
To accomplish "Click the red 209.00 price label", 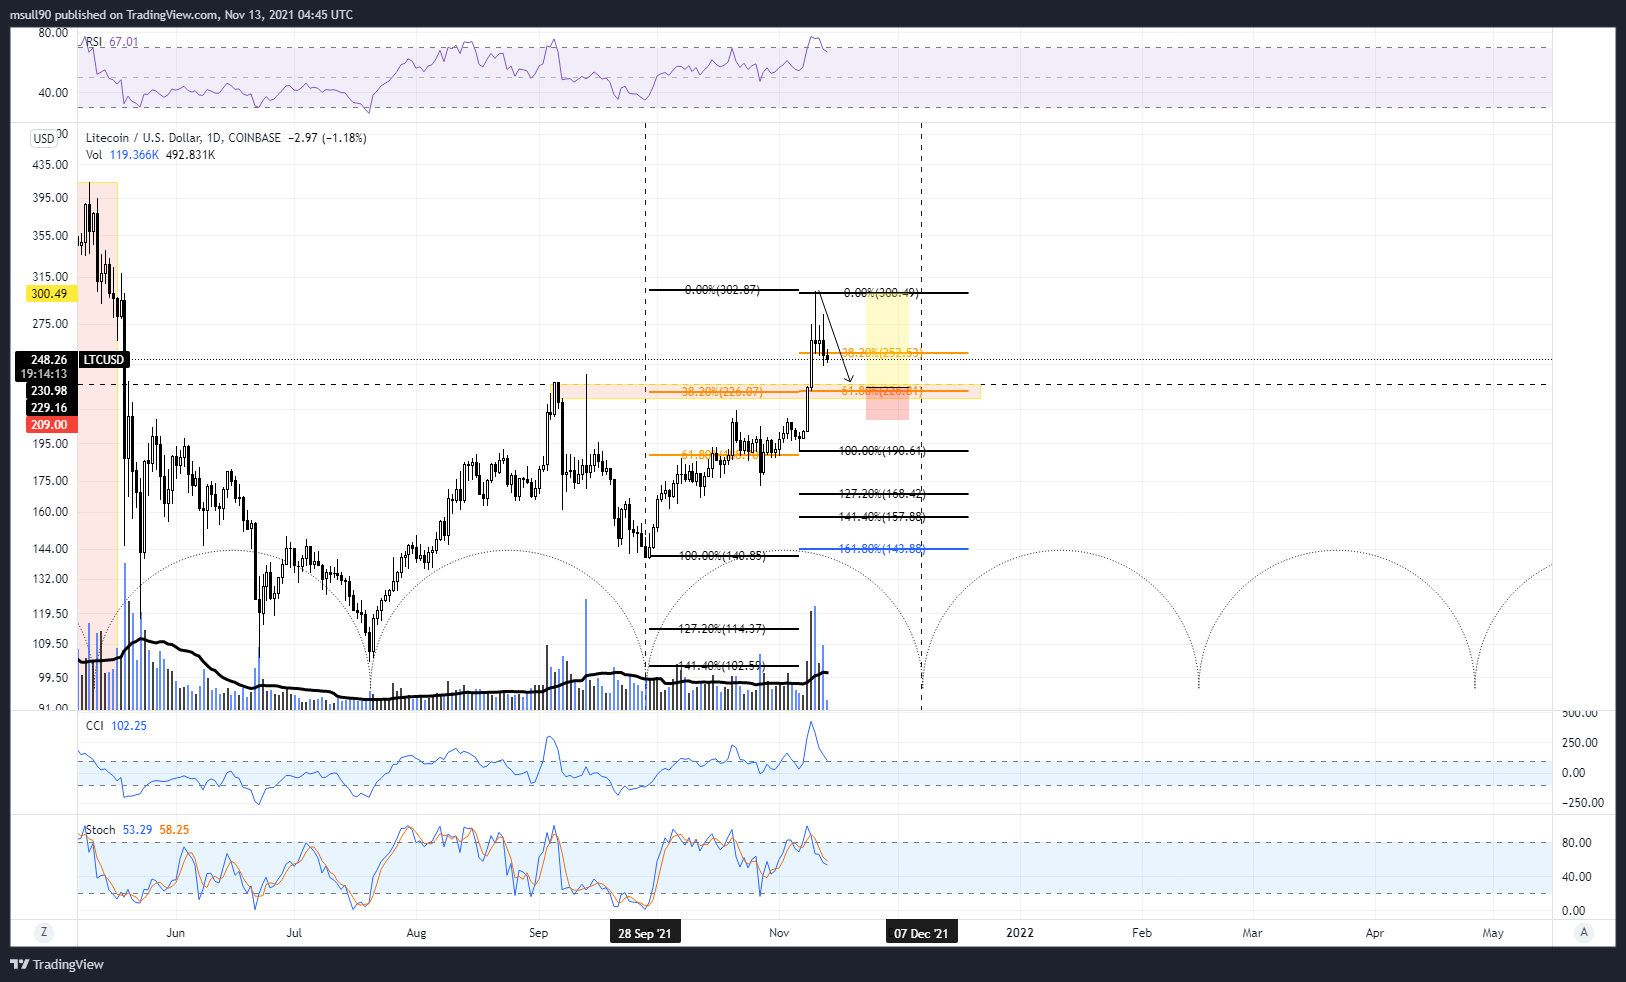I will coord(49,425).
